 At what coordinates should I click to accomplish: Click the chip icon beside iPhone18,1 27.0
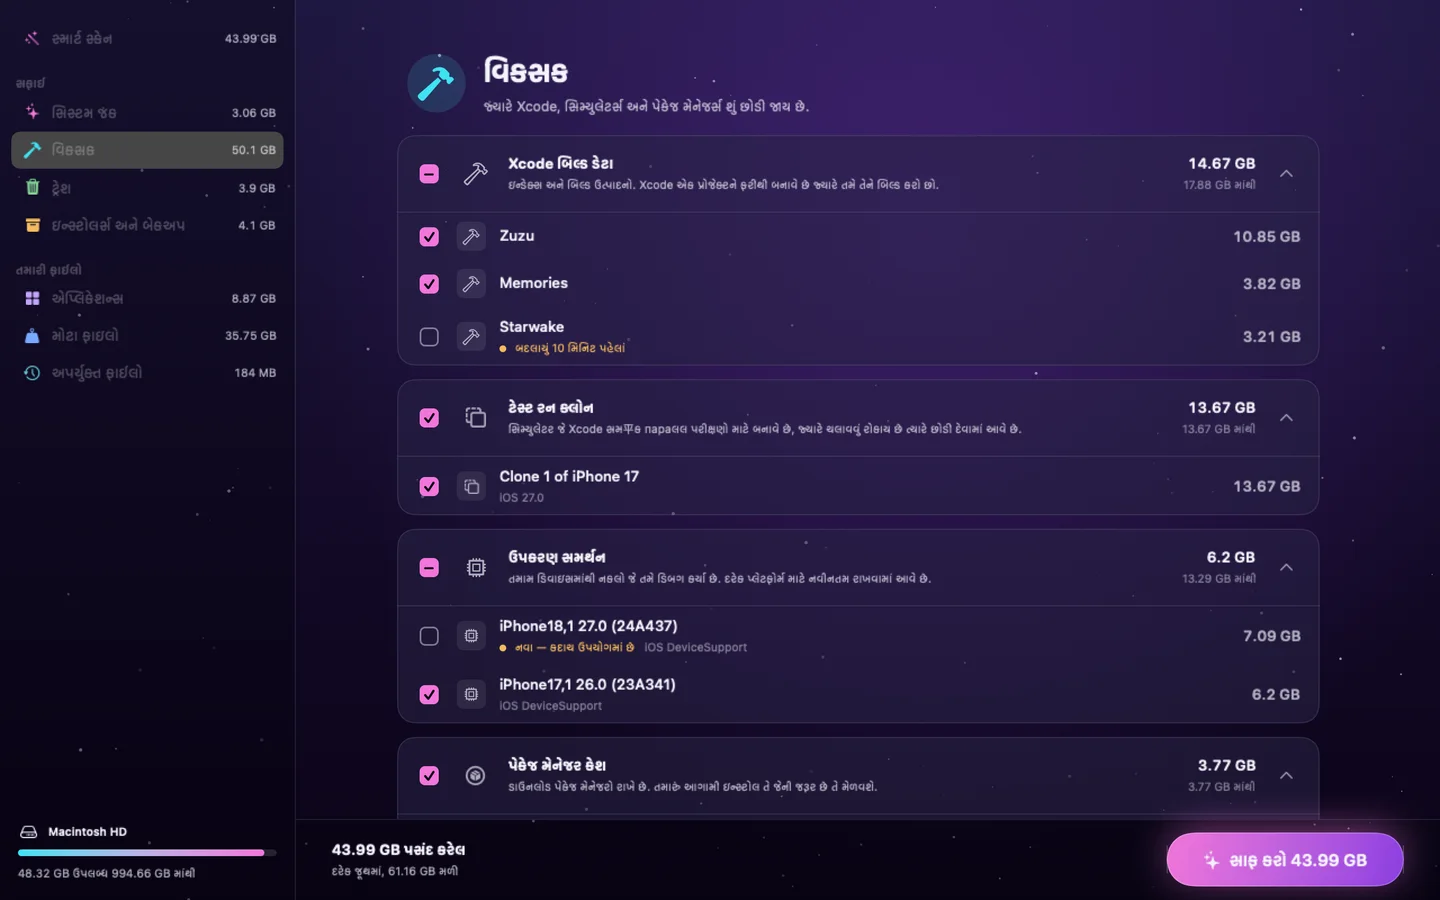coord(471,636)
